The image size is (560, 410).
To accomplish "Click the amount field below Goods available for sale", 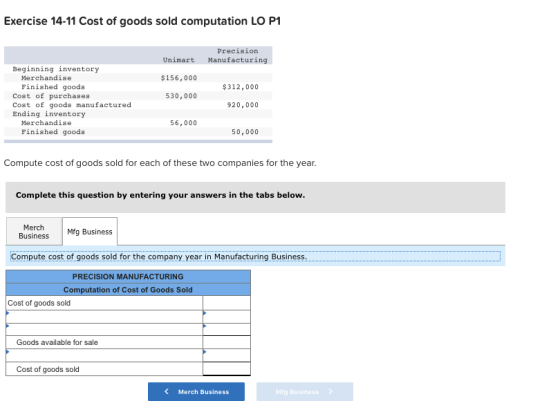I will coord(226,355).
